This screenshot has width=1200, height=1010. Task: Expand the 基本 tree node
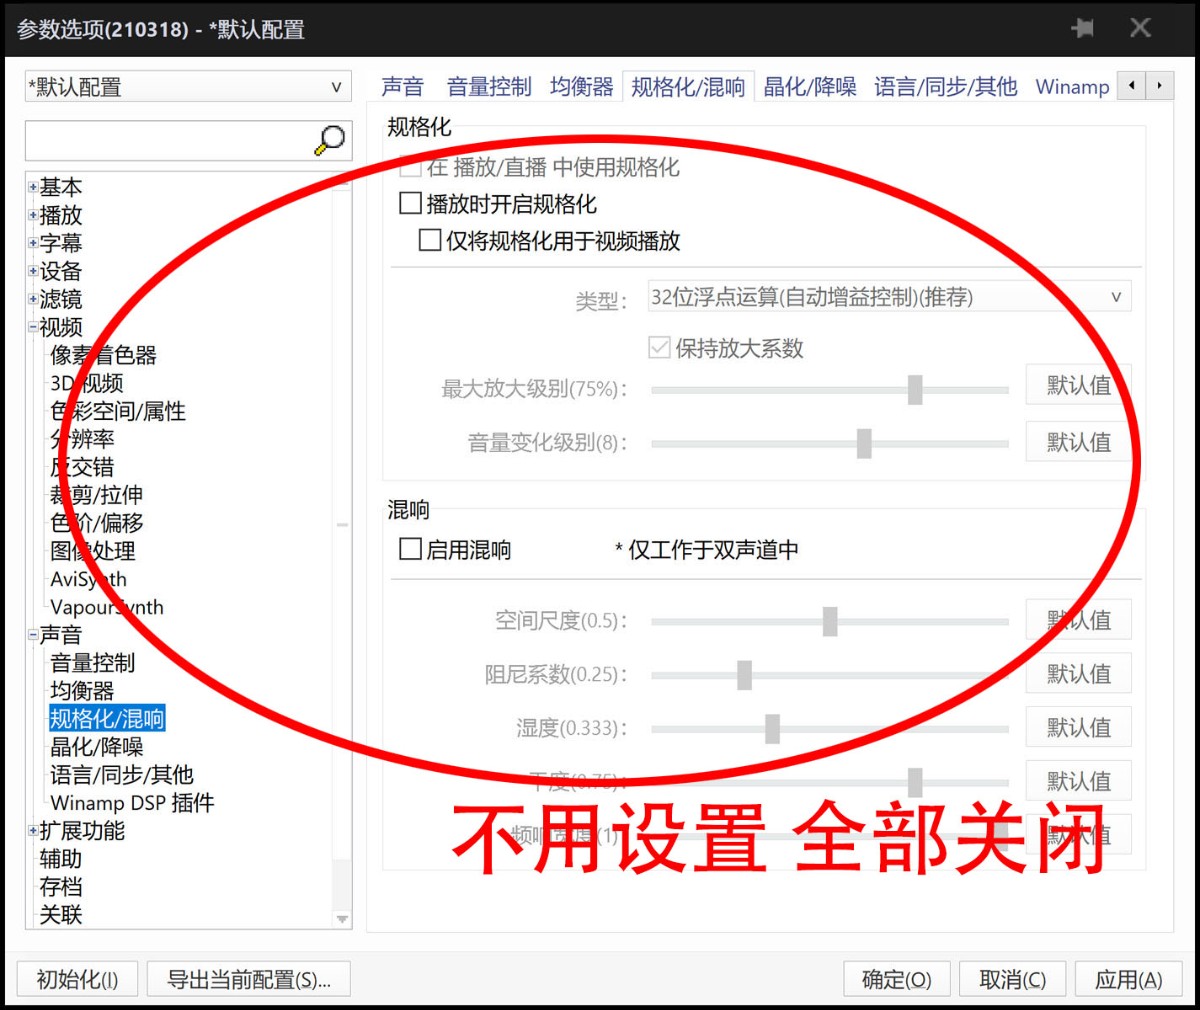coord(33,187)
